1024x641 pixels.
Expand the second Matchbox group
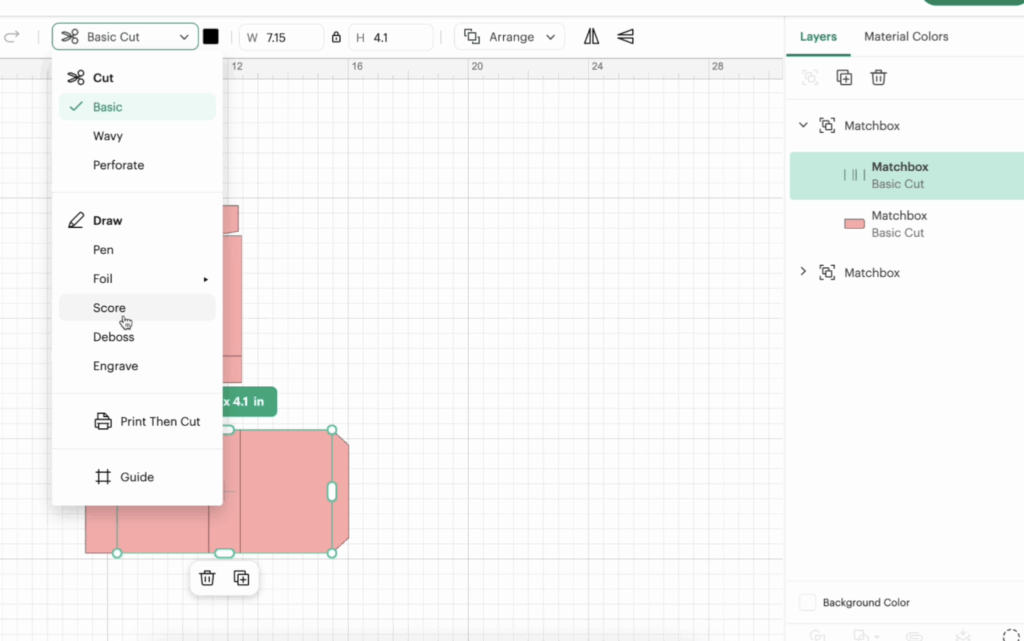(803, 272)
